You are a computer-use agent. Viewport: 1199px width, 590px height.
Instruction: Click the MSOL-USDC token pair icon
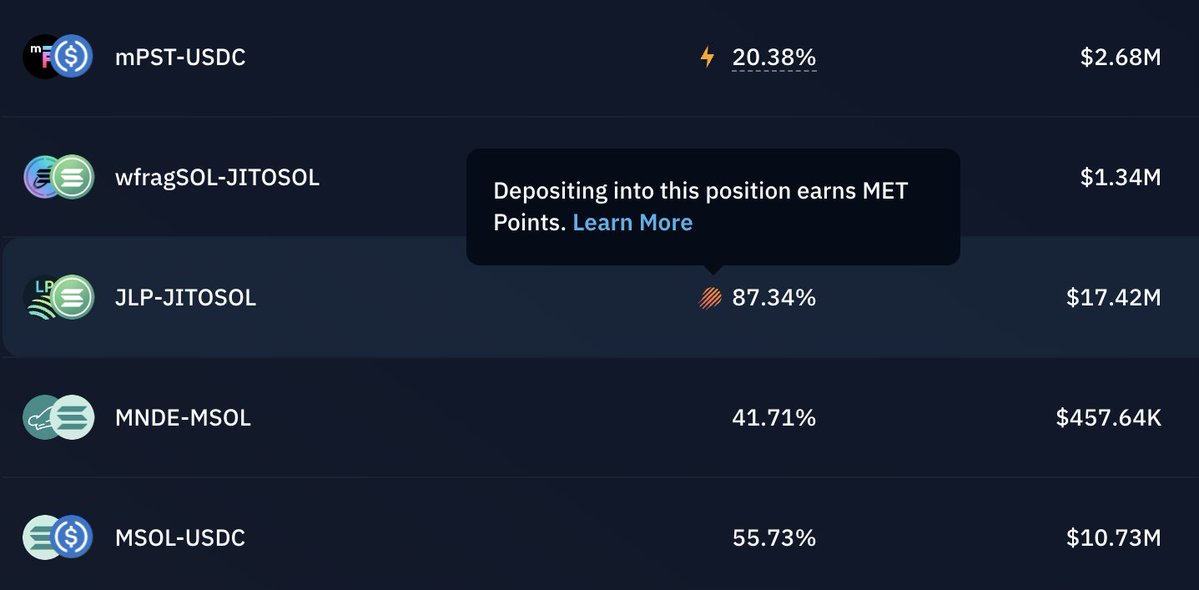[x=57, y=537]
